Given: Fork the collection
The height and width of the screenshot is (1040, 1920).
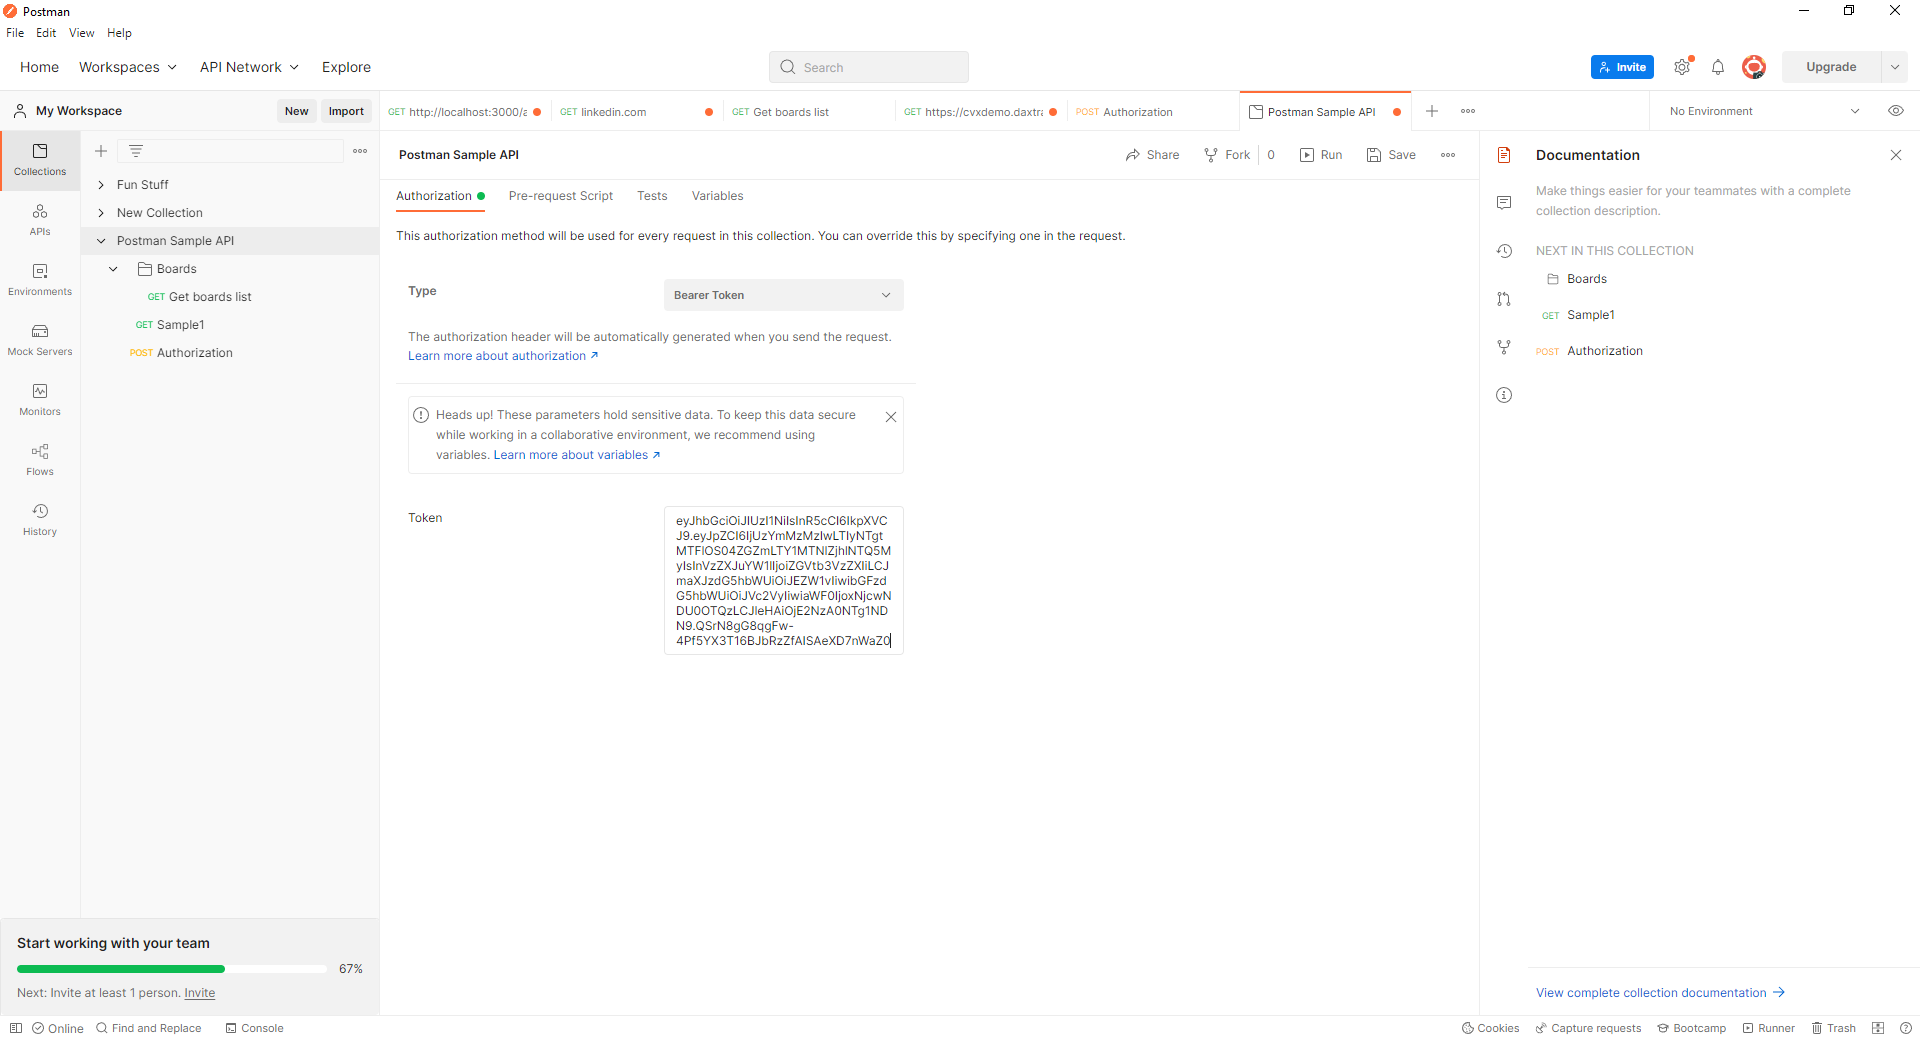Looking at the screenshot, I should tap(1227, 155).
